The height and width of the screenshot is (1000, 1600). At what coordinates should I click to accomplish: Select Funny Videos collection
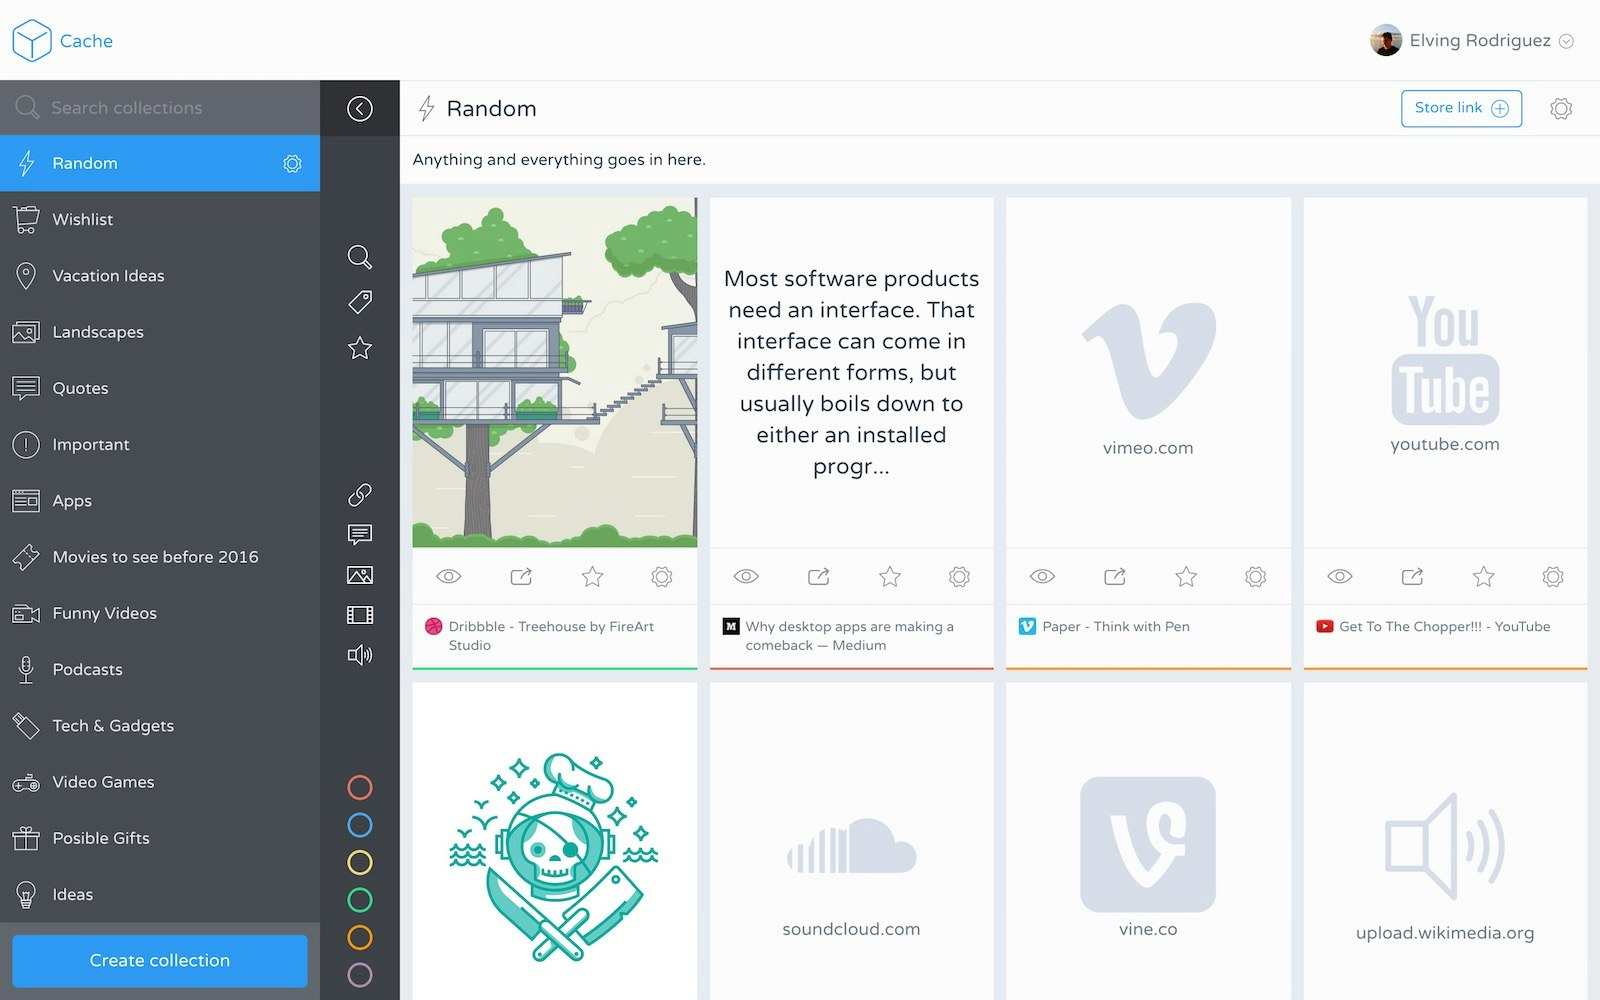tap(160, 613)
